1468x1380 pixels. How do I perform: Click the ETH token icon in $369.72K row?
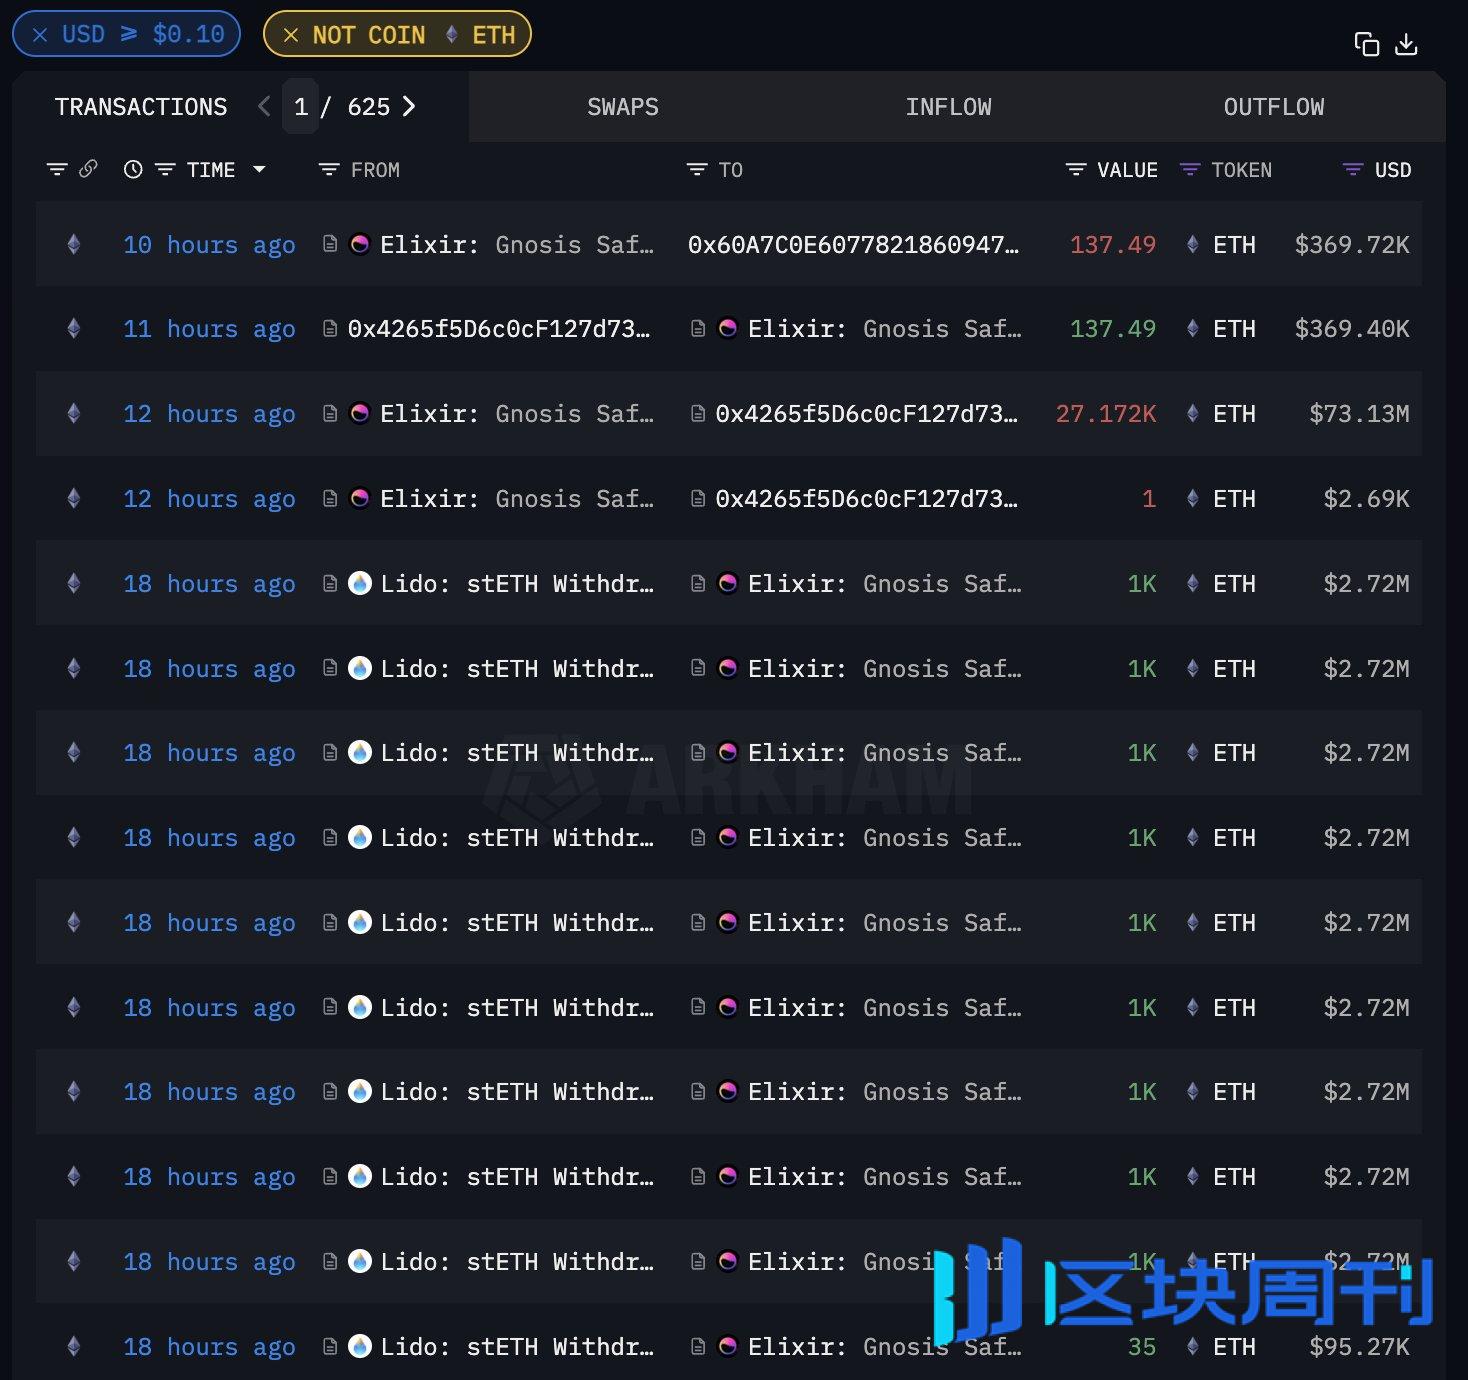pyautogui.click(x=1192, y=244)
